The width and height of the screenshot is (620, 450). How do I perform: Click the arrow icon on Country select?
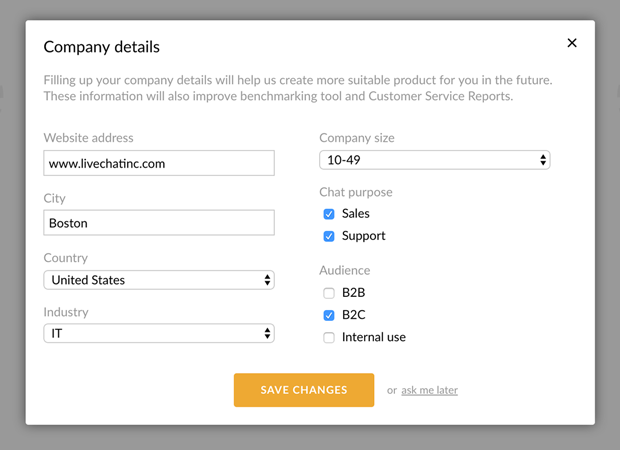click(x=267, y=280)
